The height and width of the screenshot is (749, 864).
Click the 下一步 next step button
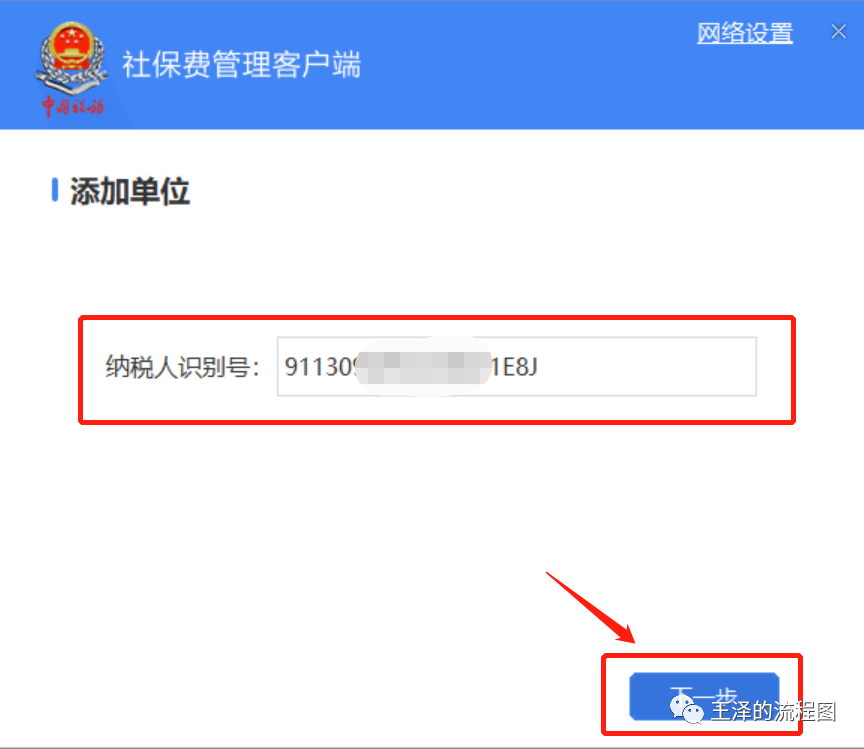click(x=704, y=696)
